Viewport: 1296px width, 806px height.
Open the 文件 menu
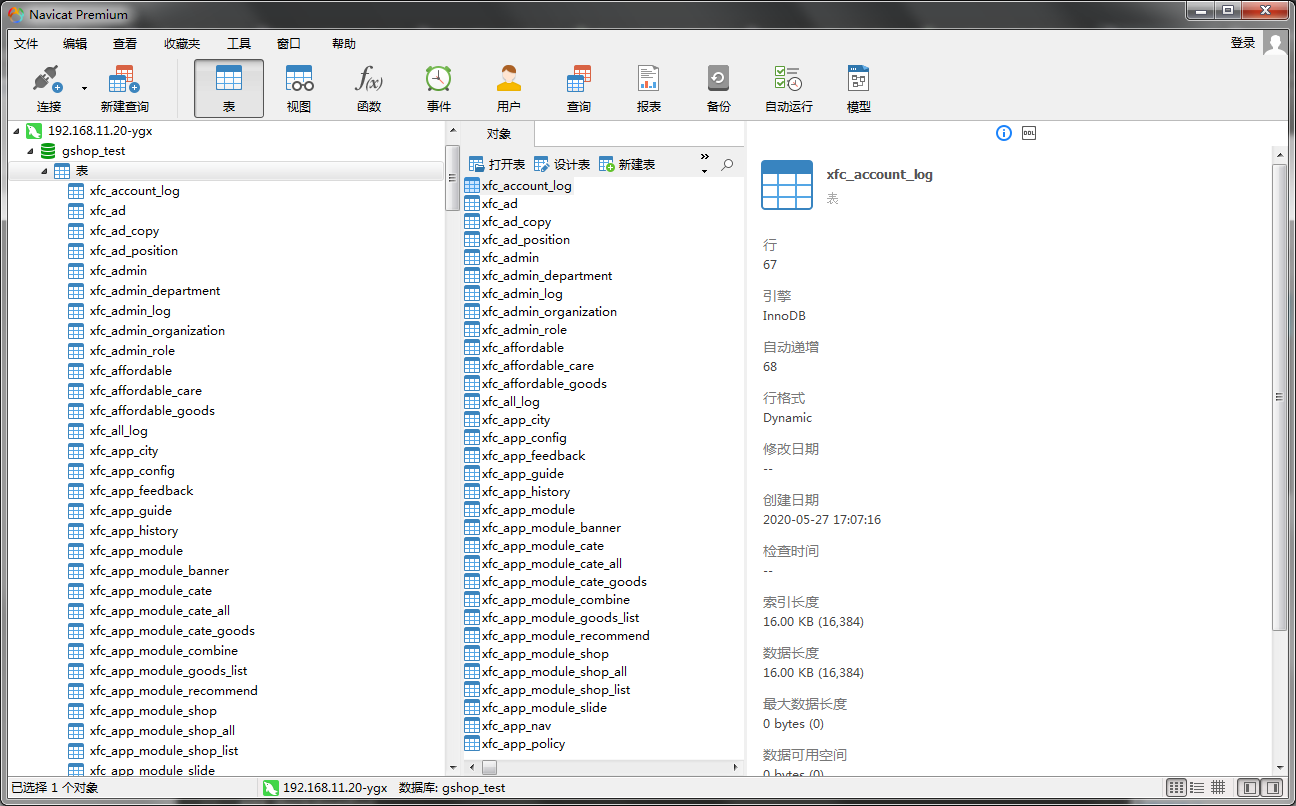coord(26,44)
